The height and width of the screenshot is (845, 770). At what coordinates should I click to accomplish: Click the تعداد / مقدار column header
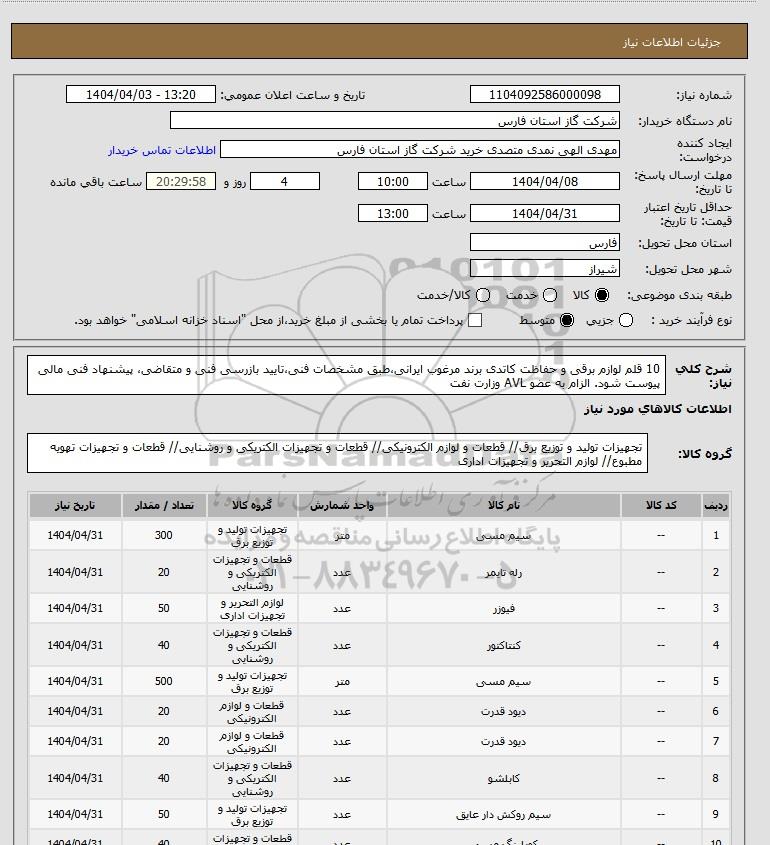click(164, 505)
